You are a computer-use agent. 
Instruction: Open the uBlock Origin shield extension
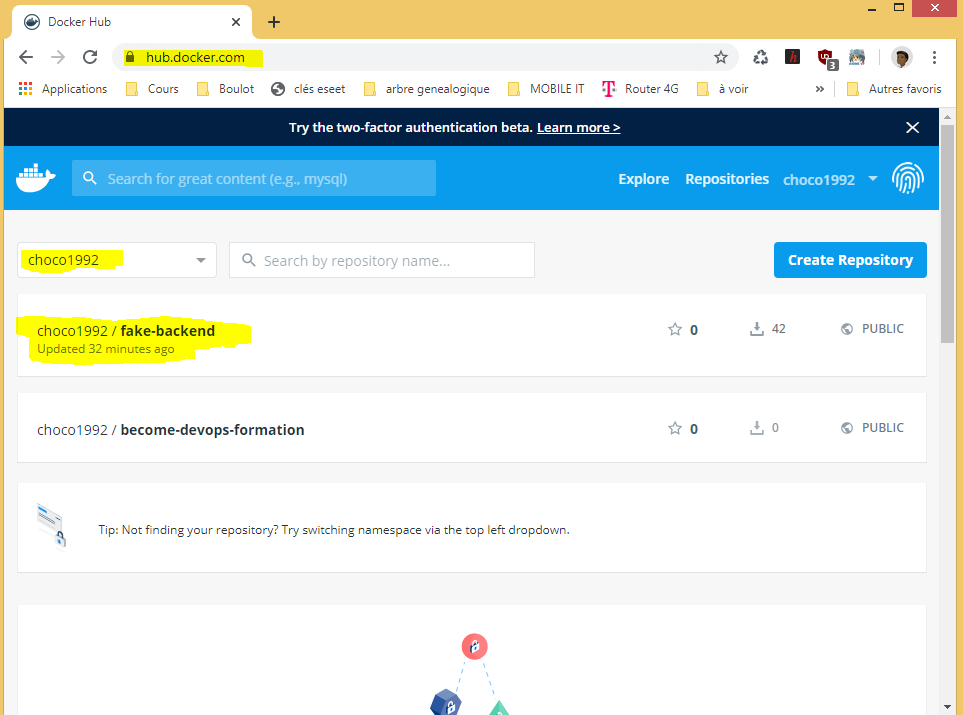click(827, 58)
